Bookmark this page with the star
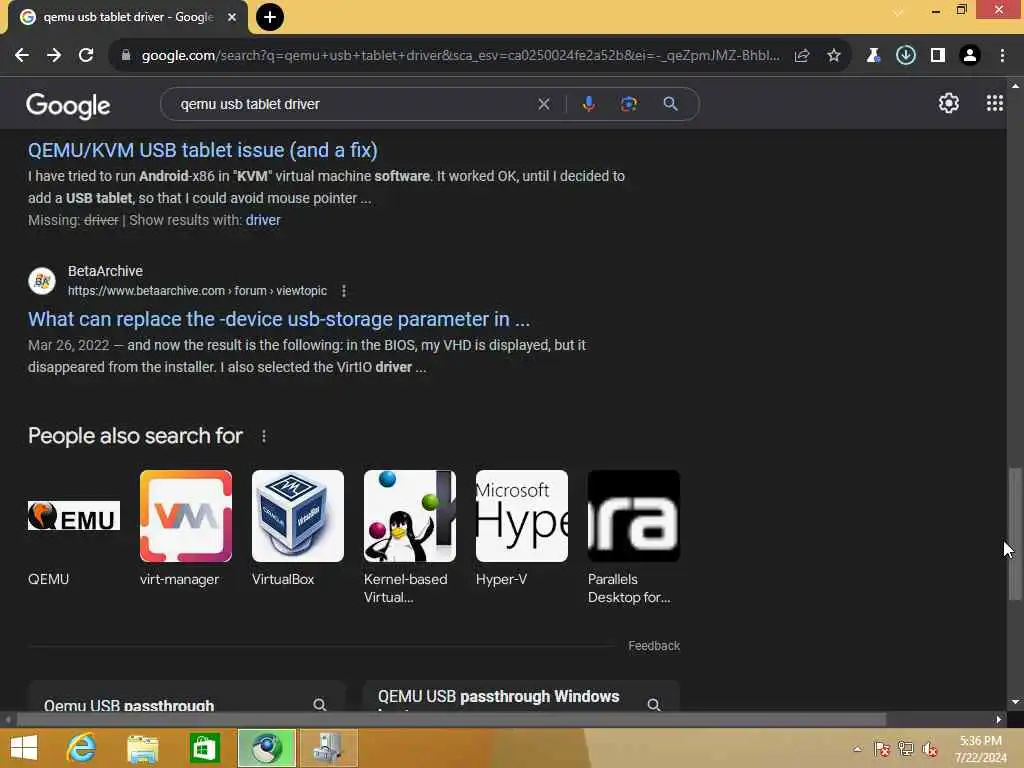The height and width of the screenshot is (768, 1024). click(x=834, y=56)
